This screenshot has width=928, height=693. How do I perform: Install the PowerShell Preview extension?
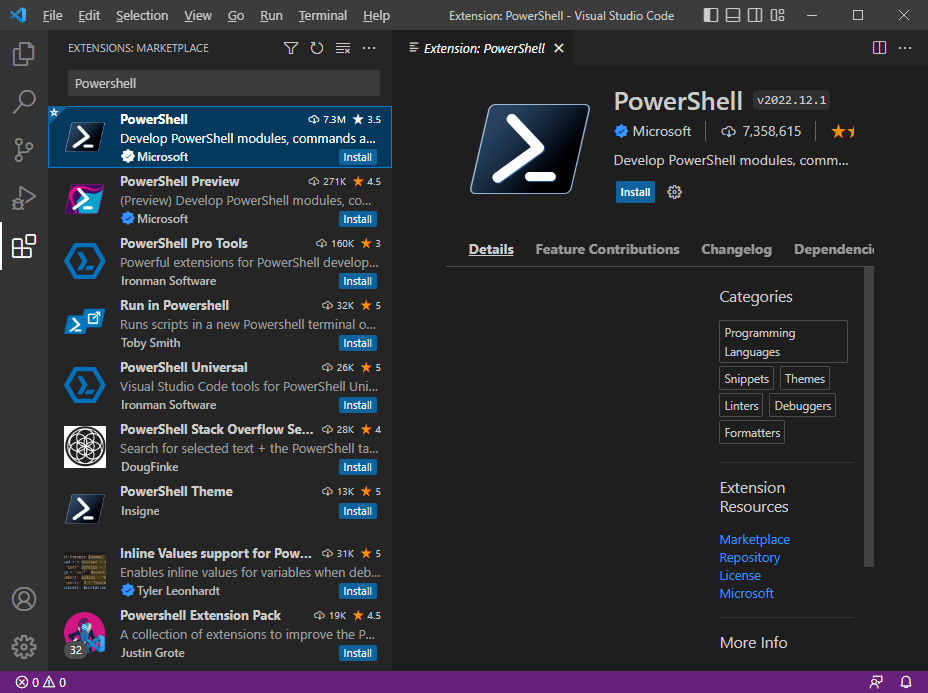(357, 219)
